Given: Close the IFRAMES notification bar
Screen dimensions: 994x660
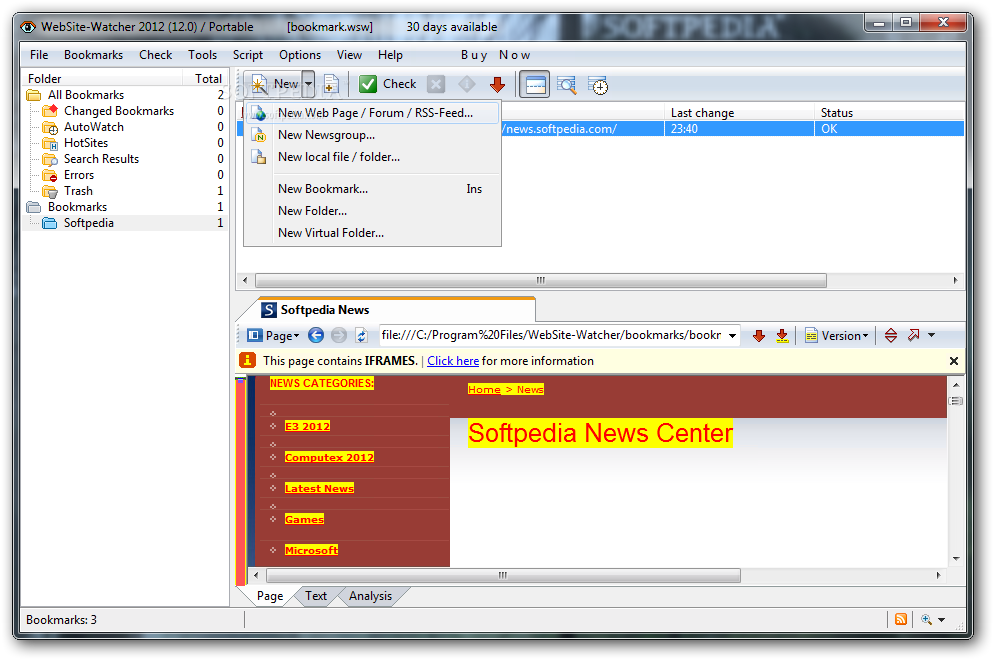Looking at the screenshot, I should (953, 361).
